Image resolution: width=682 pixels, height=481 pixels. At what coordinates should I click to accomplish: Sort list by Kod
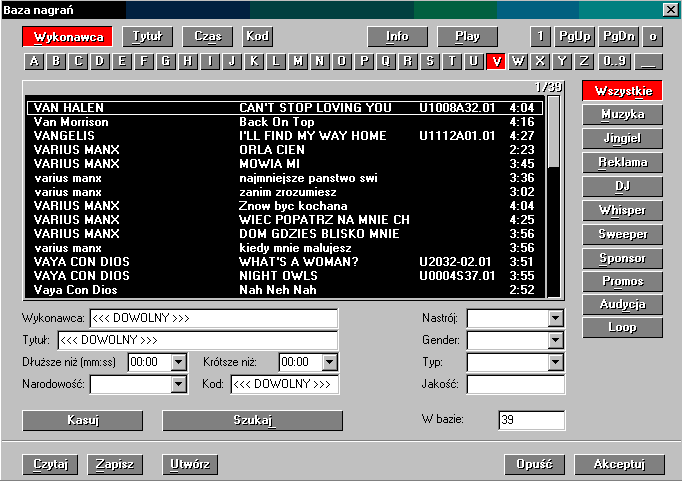click(257, 37)
